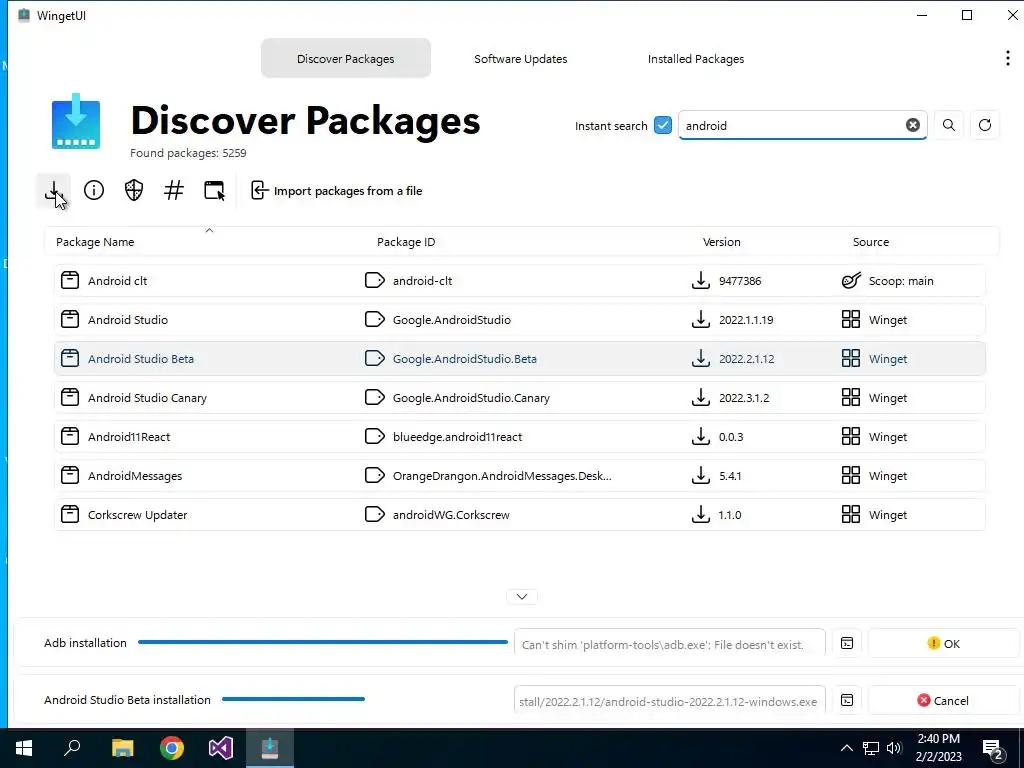Click the ID tag icon for android-clt

click(x=374, y=280)
